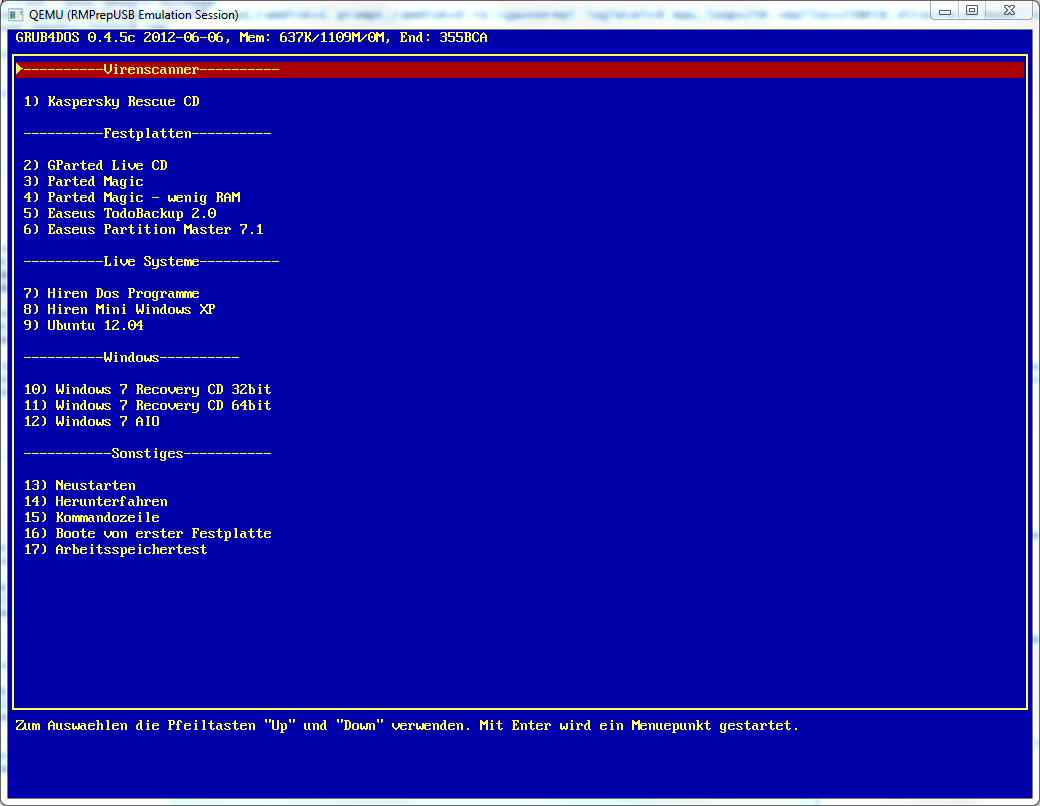Start the Arbeitsspeichertest entry
The image size is (1040, 806).
(115, 549)
